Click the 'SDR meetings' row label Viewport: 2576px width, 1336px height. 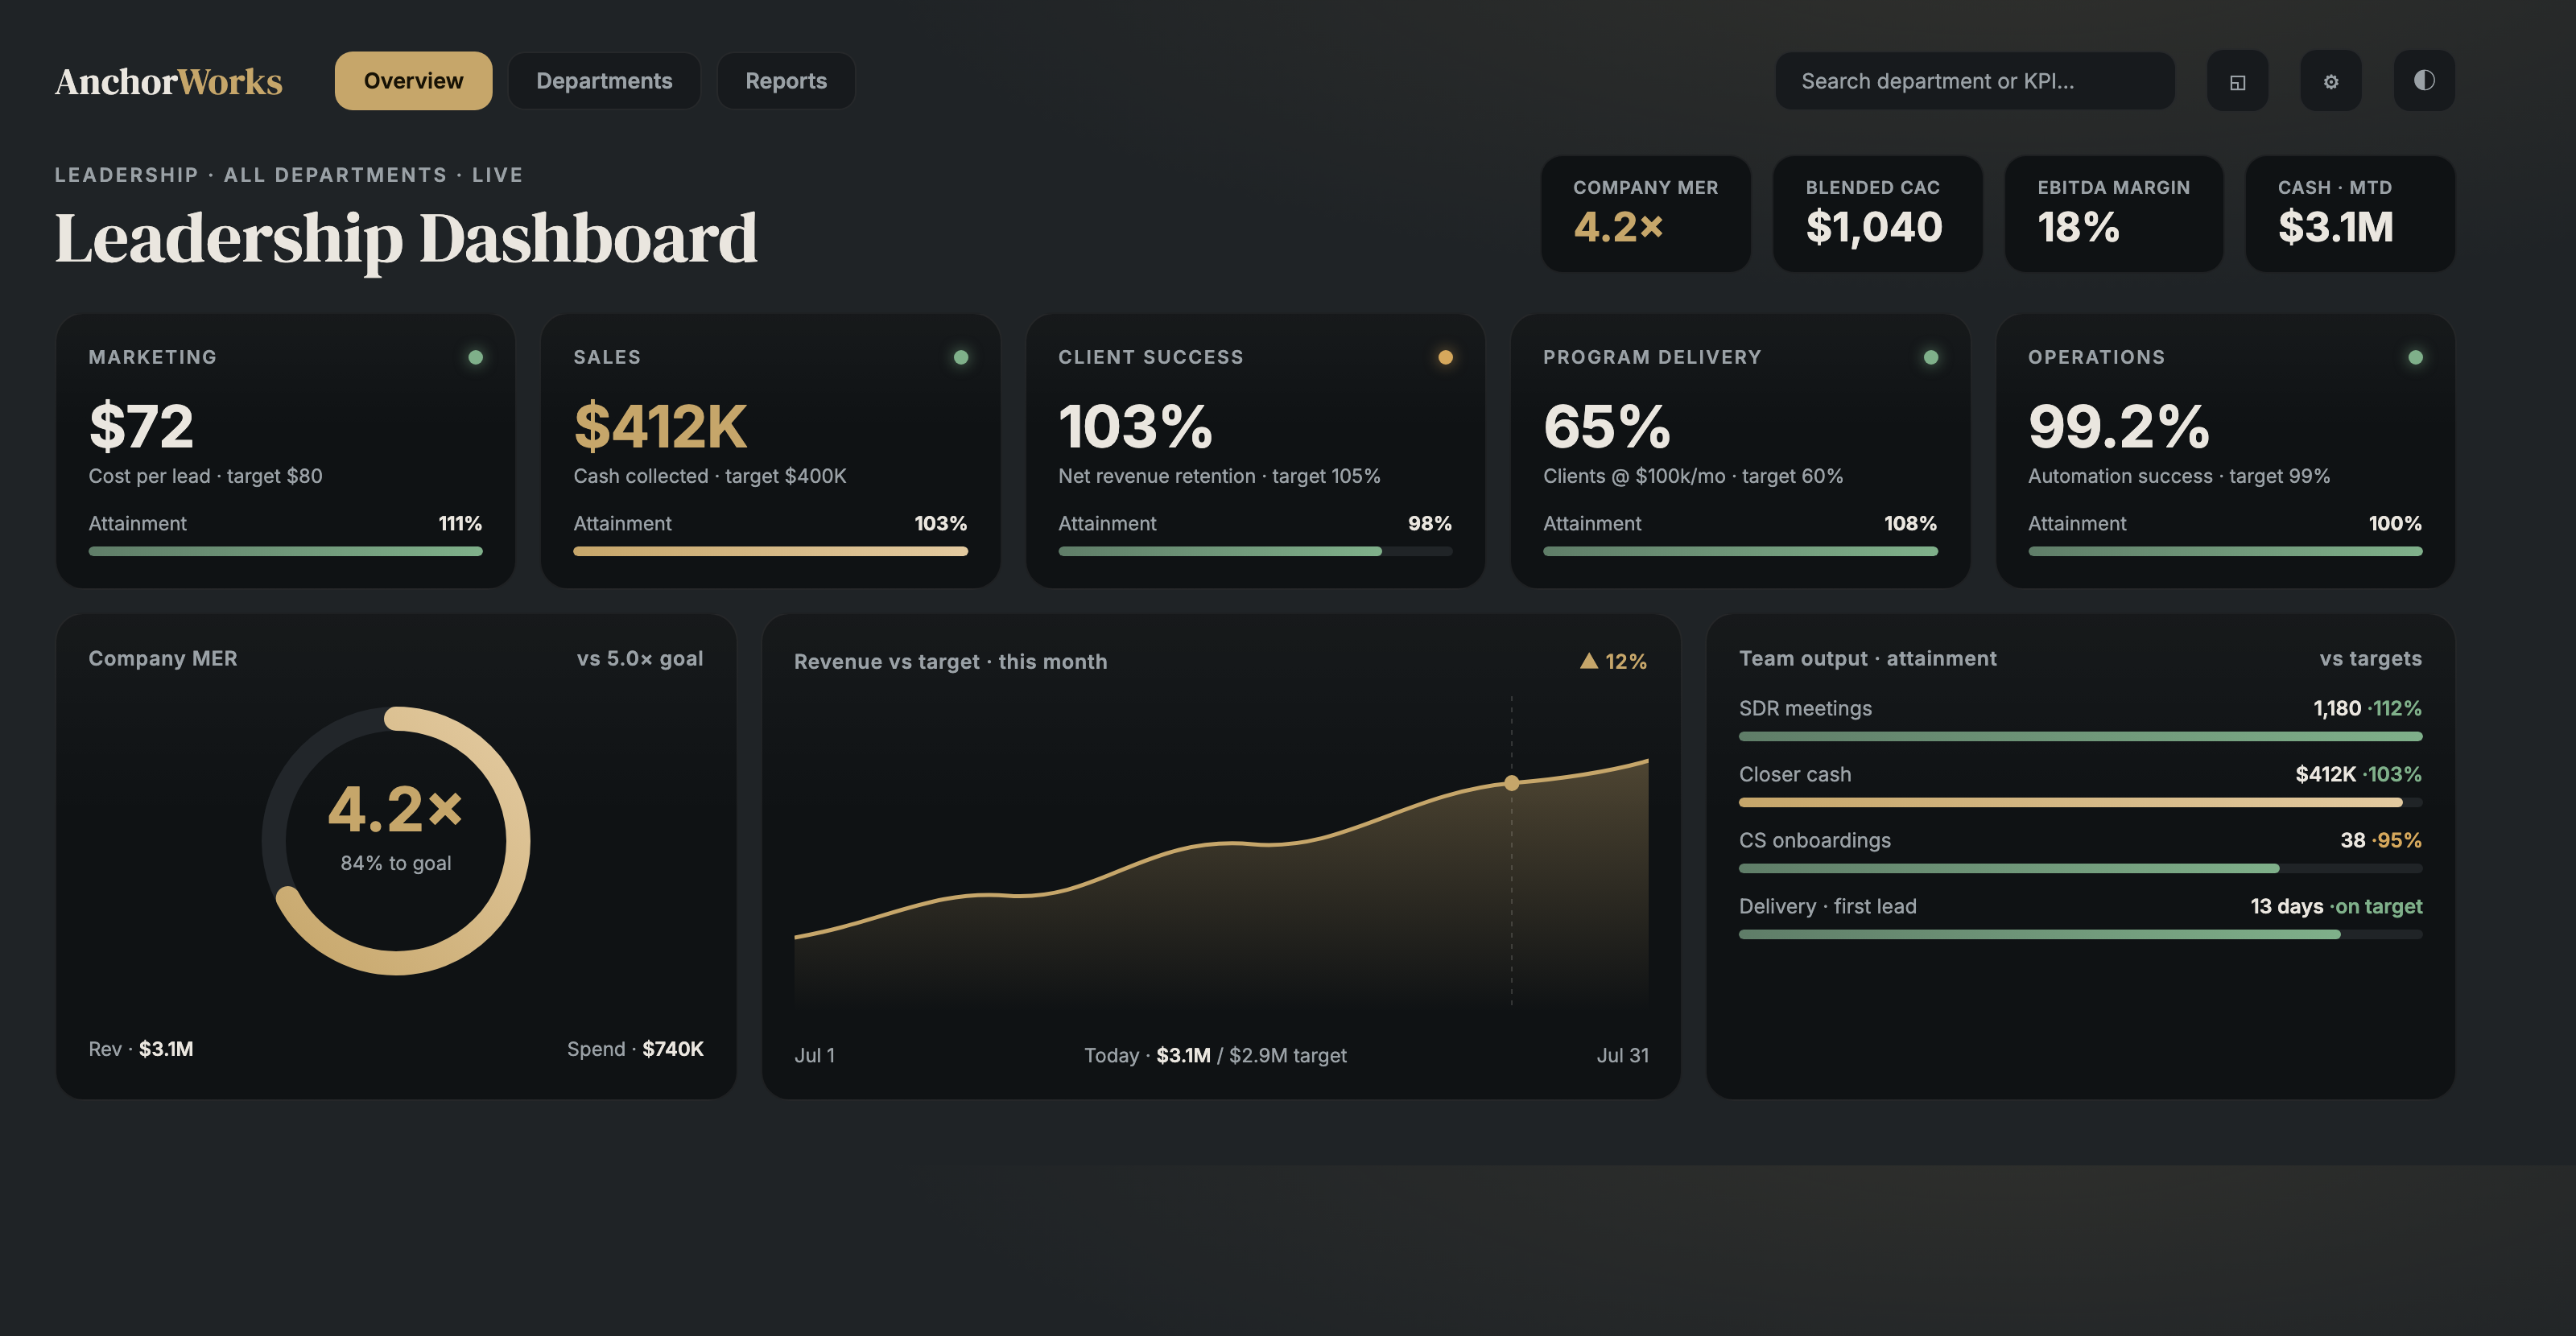1805,708
